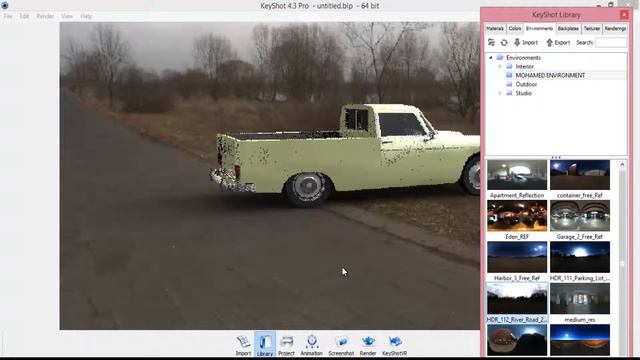
Task: Take a Screenshot using the toolbar icon
Action: (341, 344)
